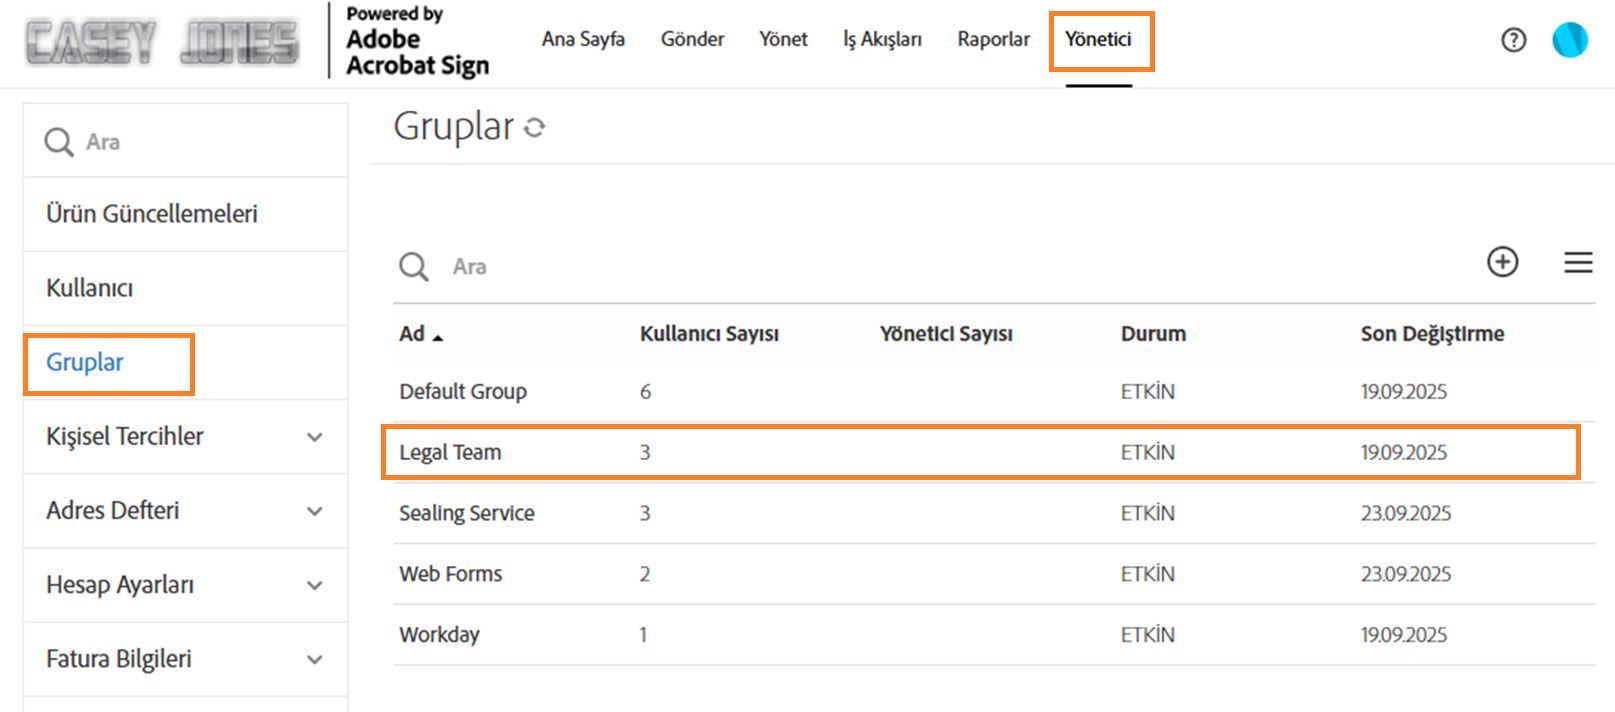Go to the İş Akışları tab
The height and width of the screenshot is (712, 1615).
point(882,40)
